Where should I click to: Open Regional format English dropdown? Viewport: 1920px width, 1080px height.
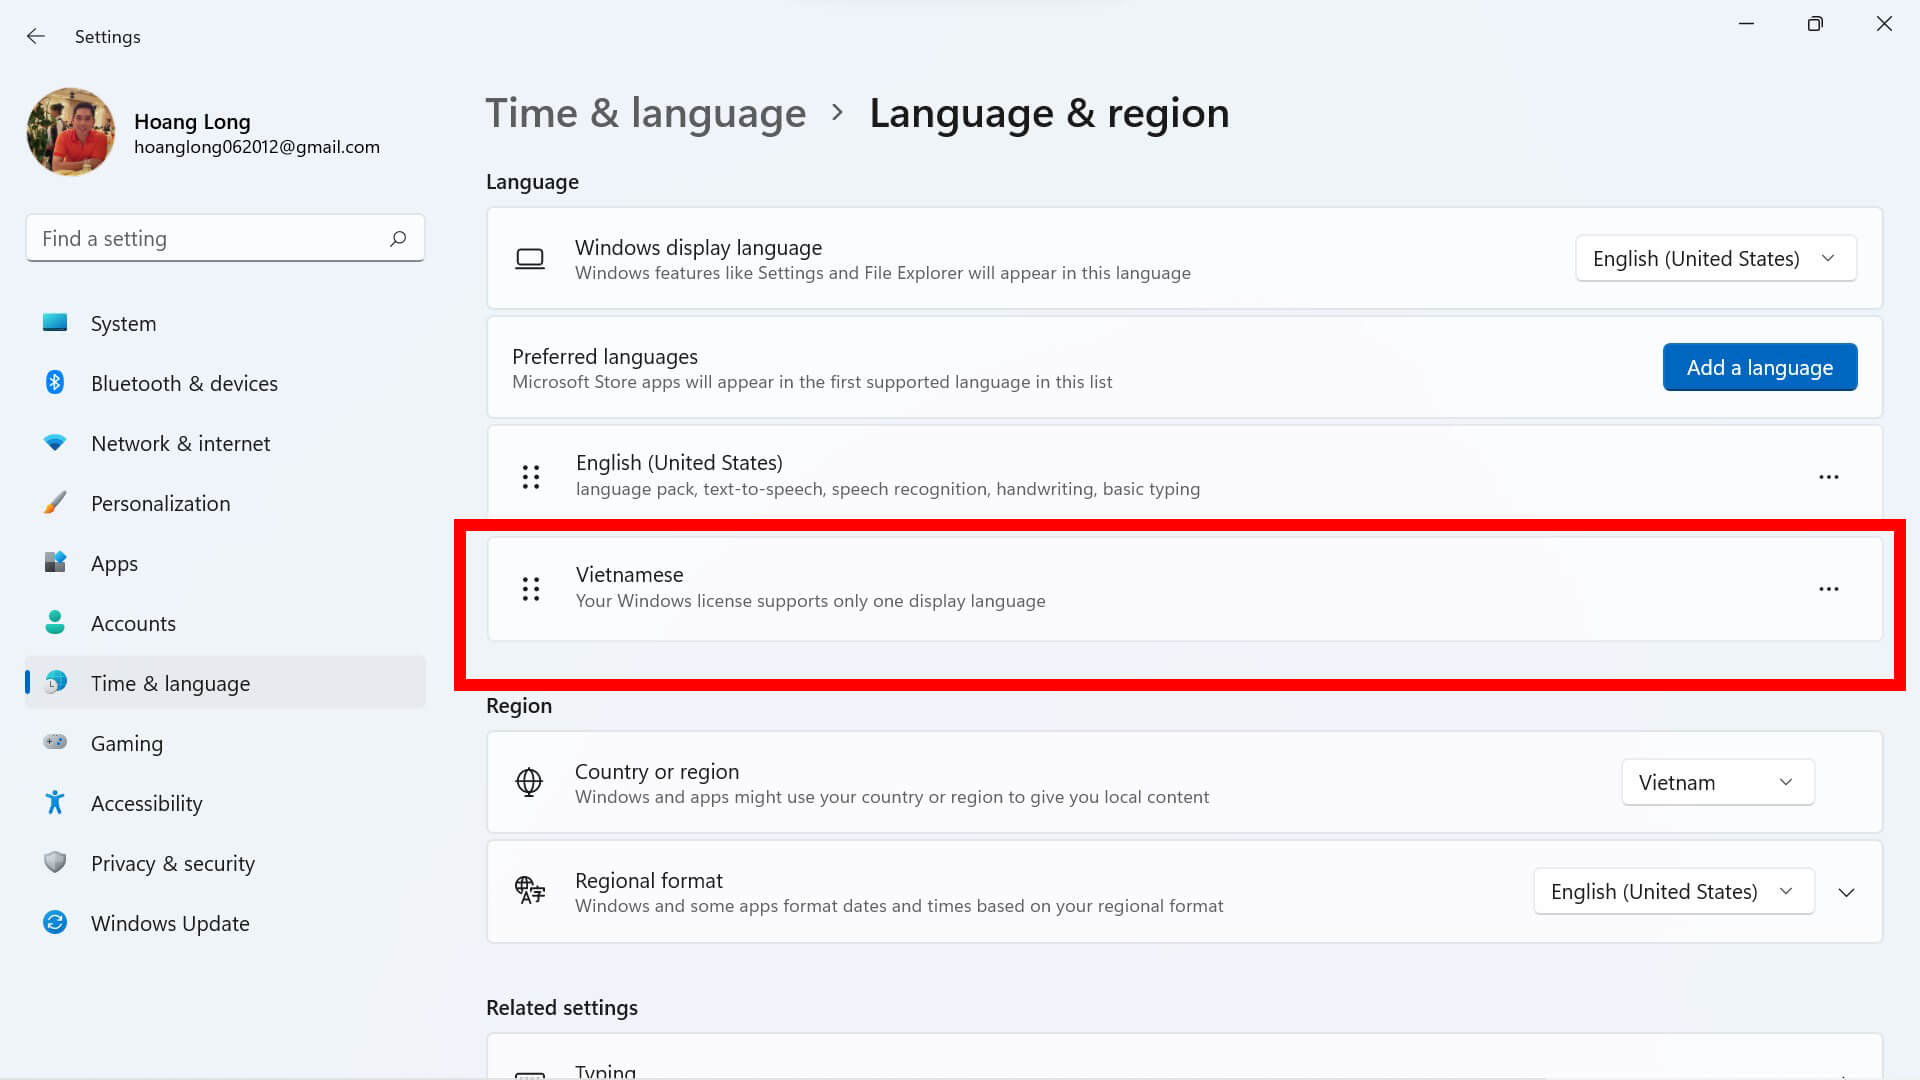click(1674, 891)
